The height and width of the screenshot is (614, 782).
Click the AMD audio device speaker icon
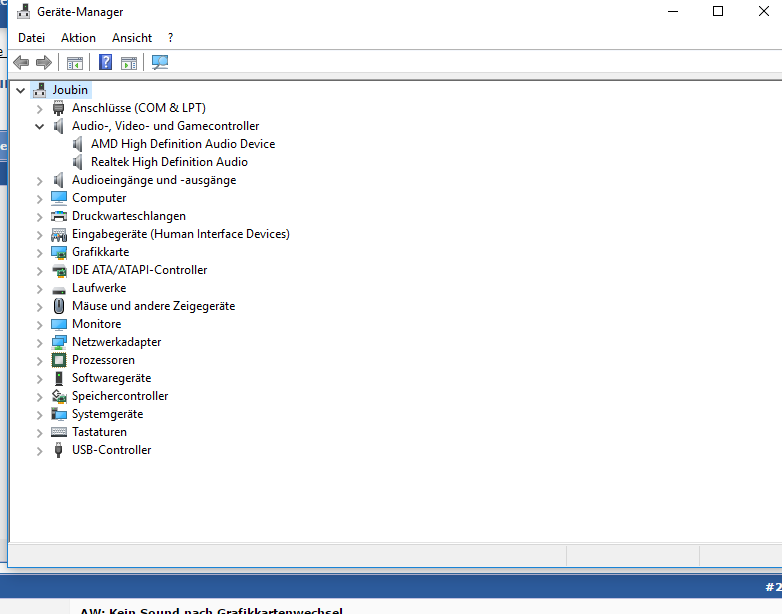tap(77, 144)
